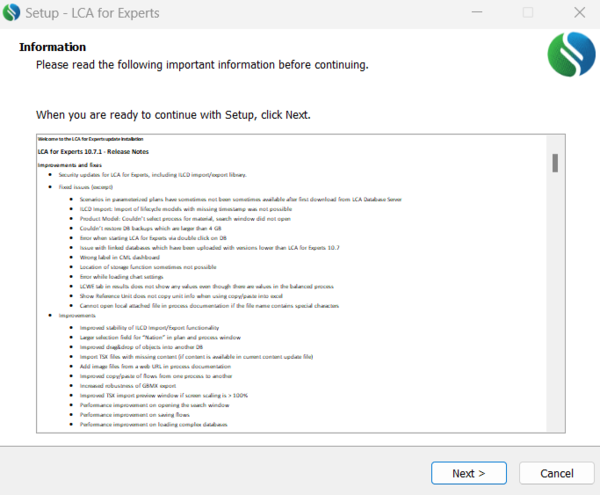The image size is (600, 495).
Task: Close the Setup window
Action: pyautogui.click(x=579, y=13)
